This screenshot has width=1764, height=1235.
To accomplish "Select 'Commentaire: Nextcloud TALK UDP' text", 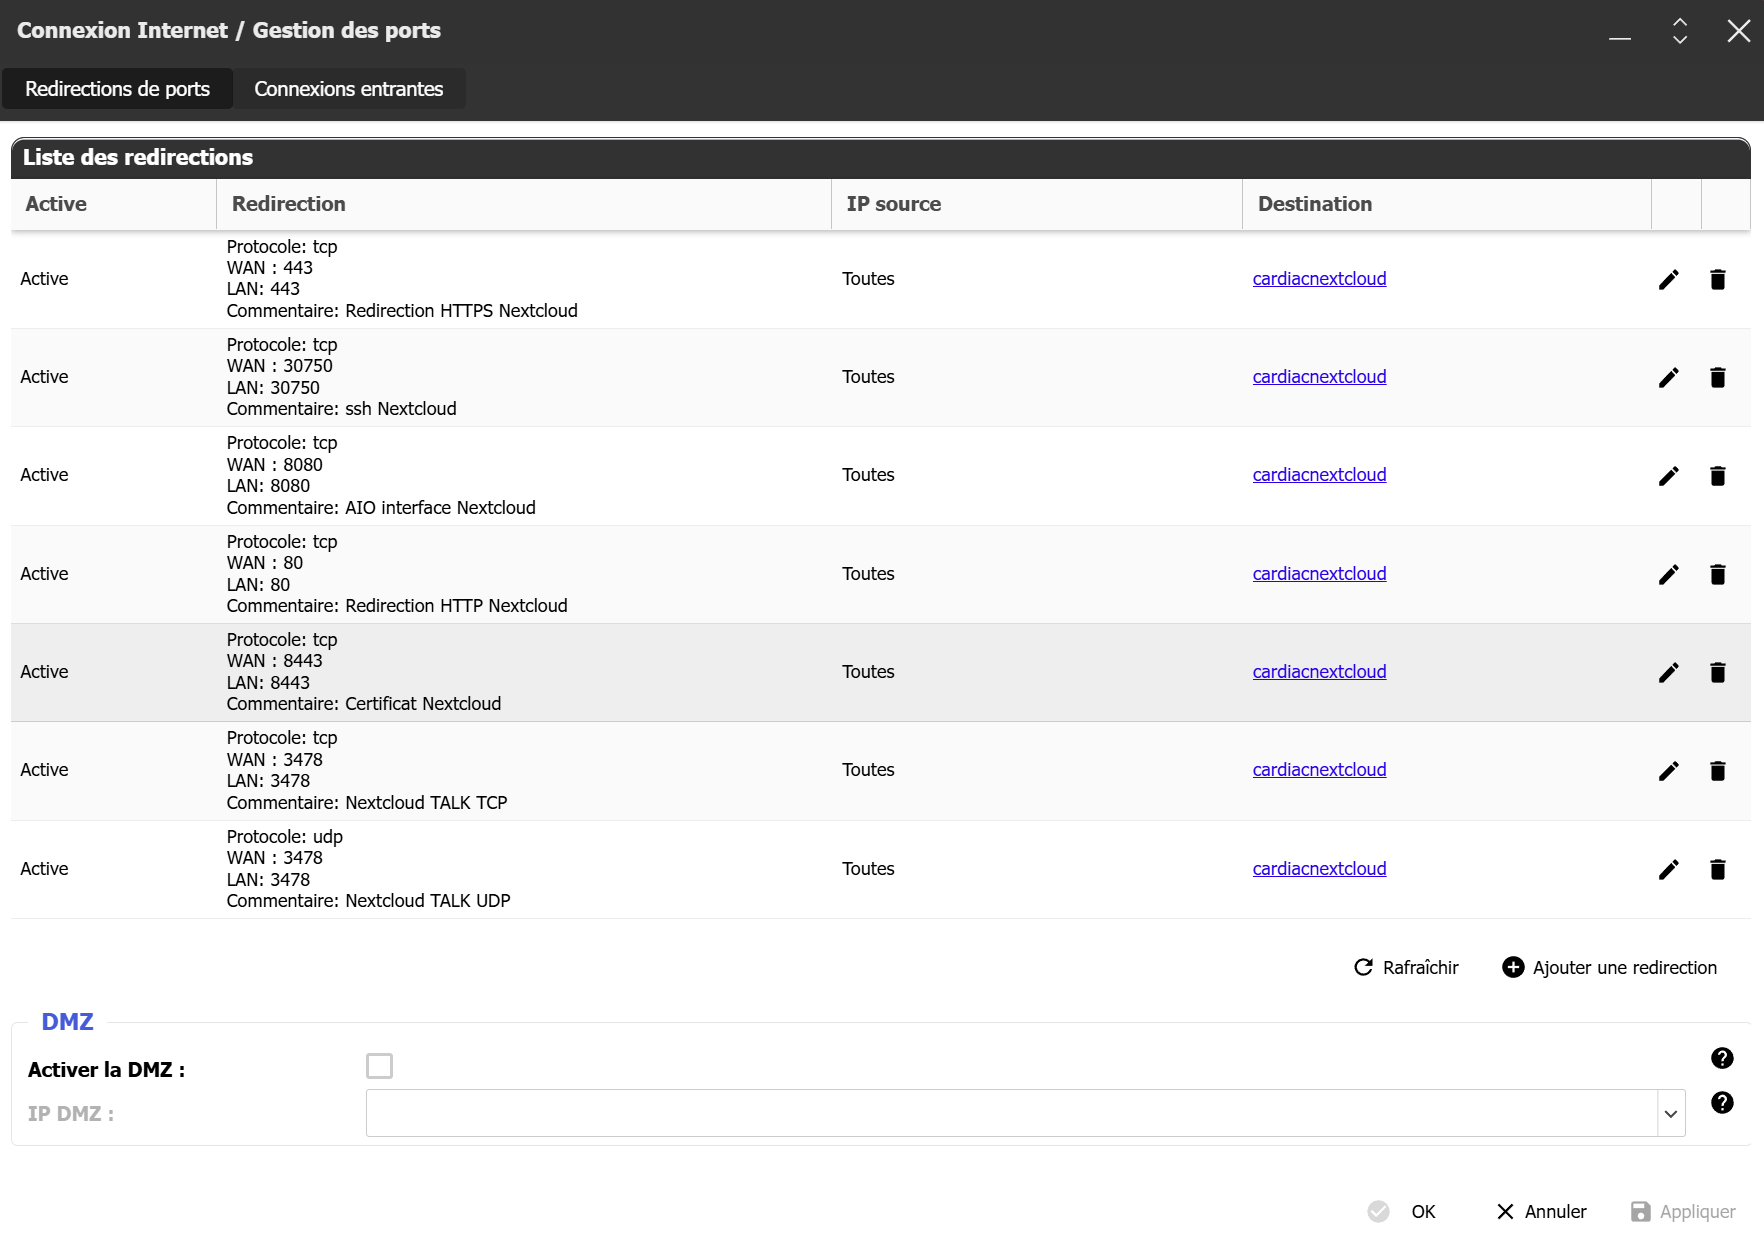I will pos(368,901).
